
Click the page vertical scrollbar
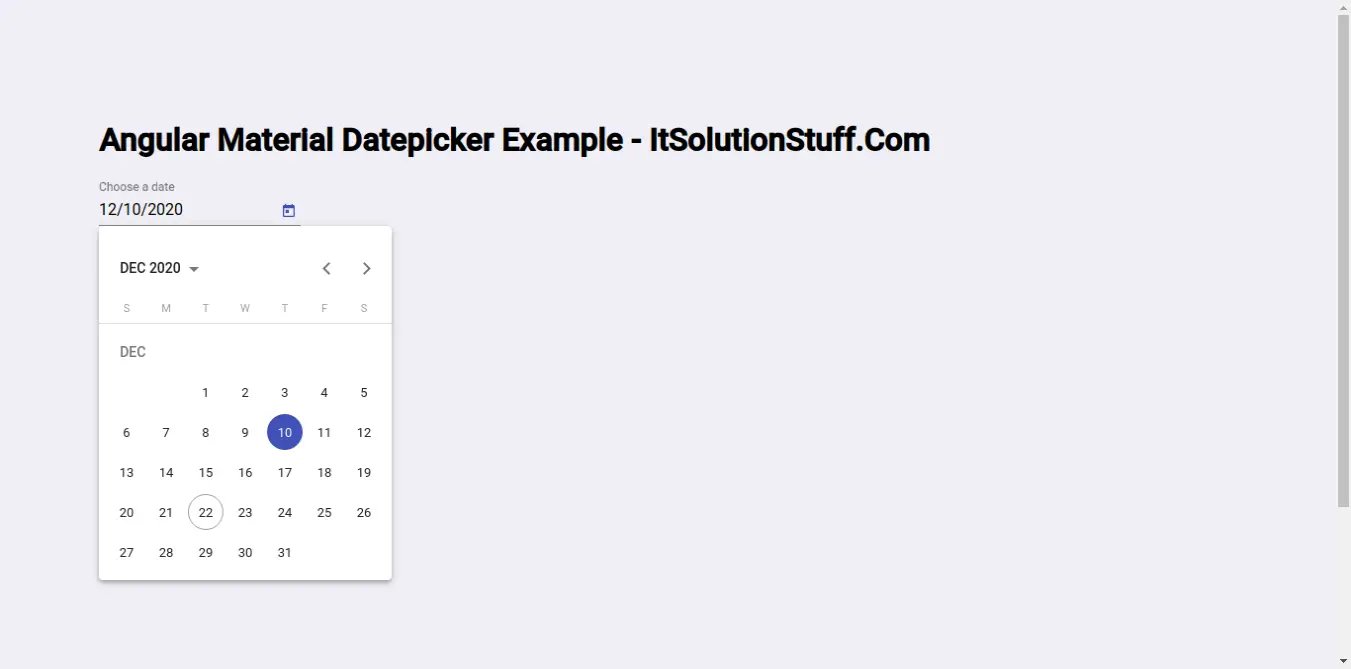click(1343, 260)
